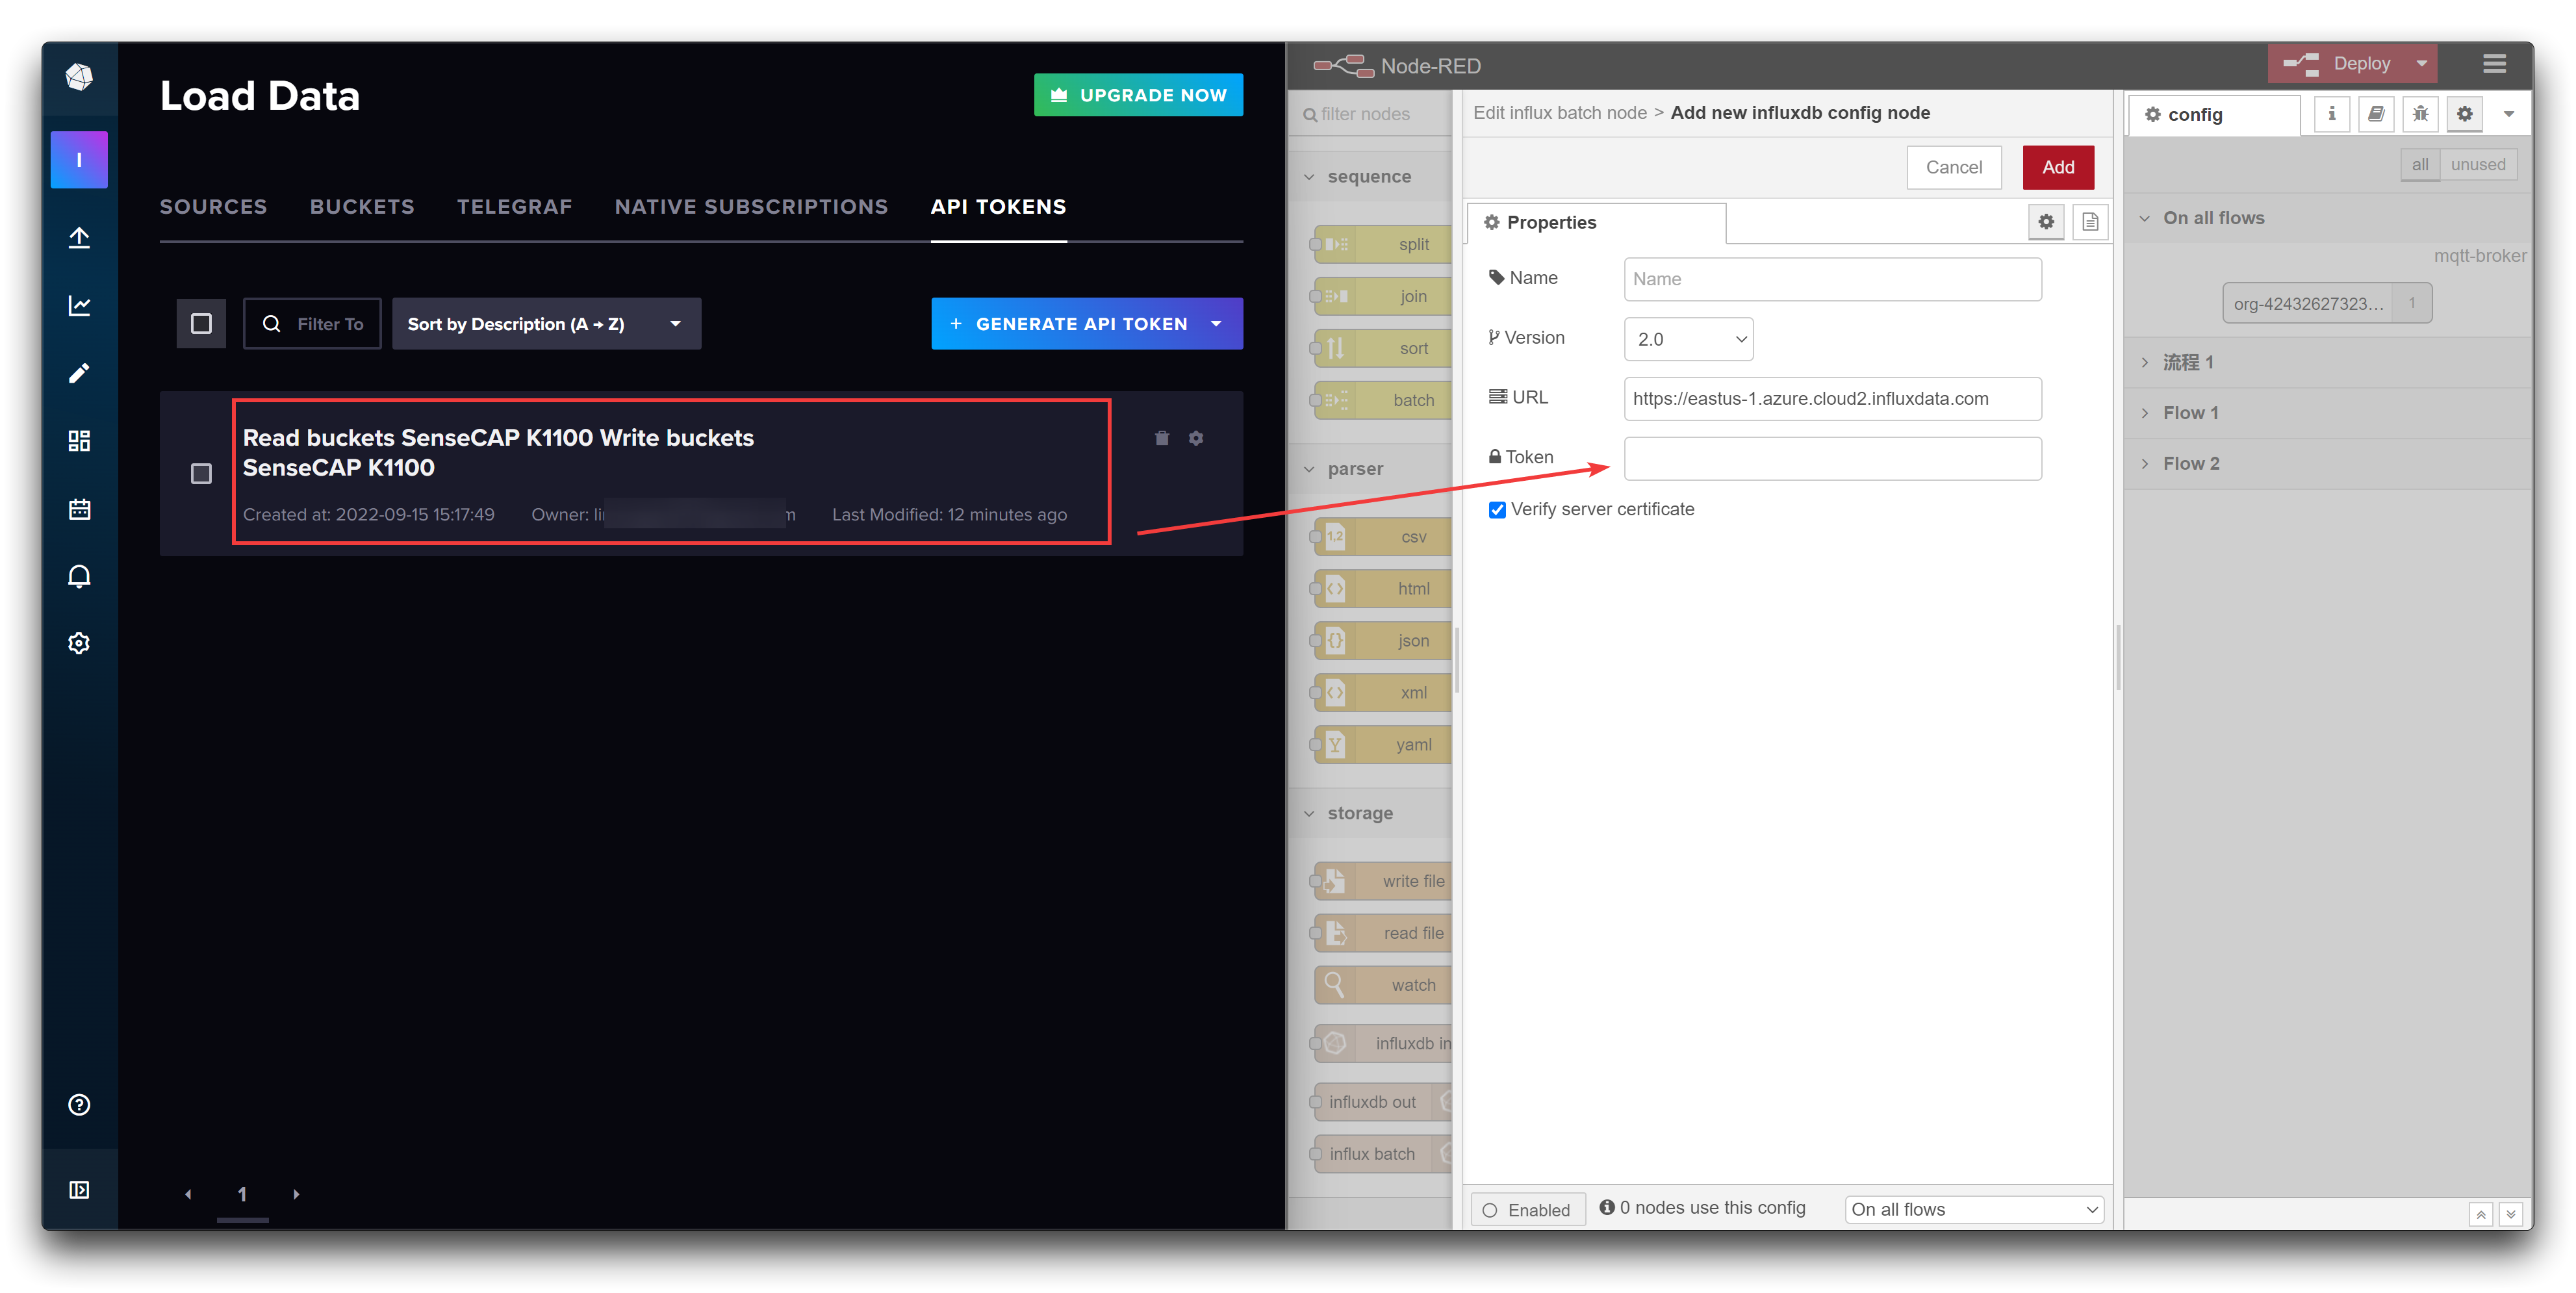
Task: Open the Help question mark icon in the sidebar
Action: pyautogui.click(x=79, y=1104)
